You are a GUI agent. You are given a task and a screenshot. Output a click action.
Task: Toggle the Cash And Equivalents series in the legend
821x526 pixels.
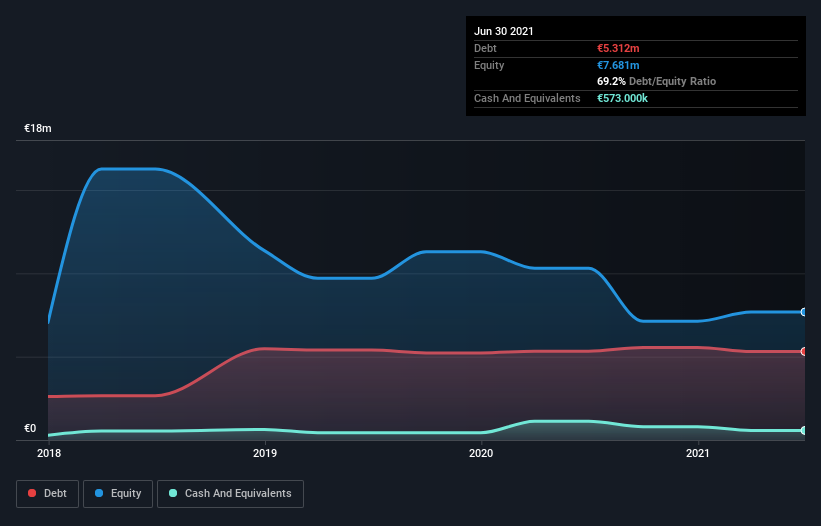[x=230, y=494]
